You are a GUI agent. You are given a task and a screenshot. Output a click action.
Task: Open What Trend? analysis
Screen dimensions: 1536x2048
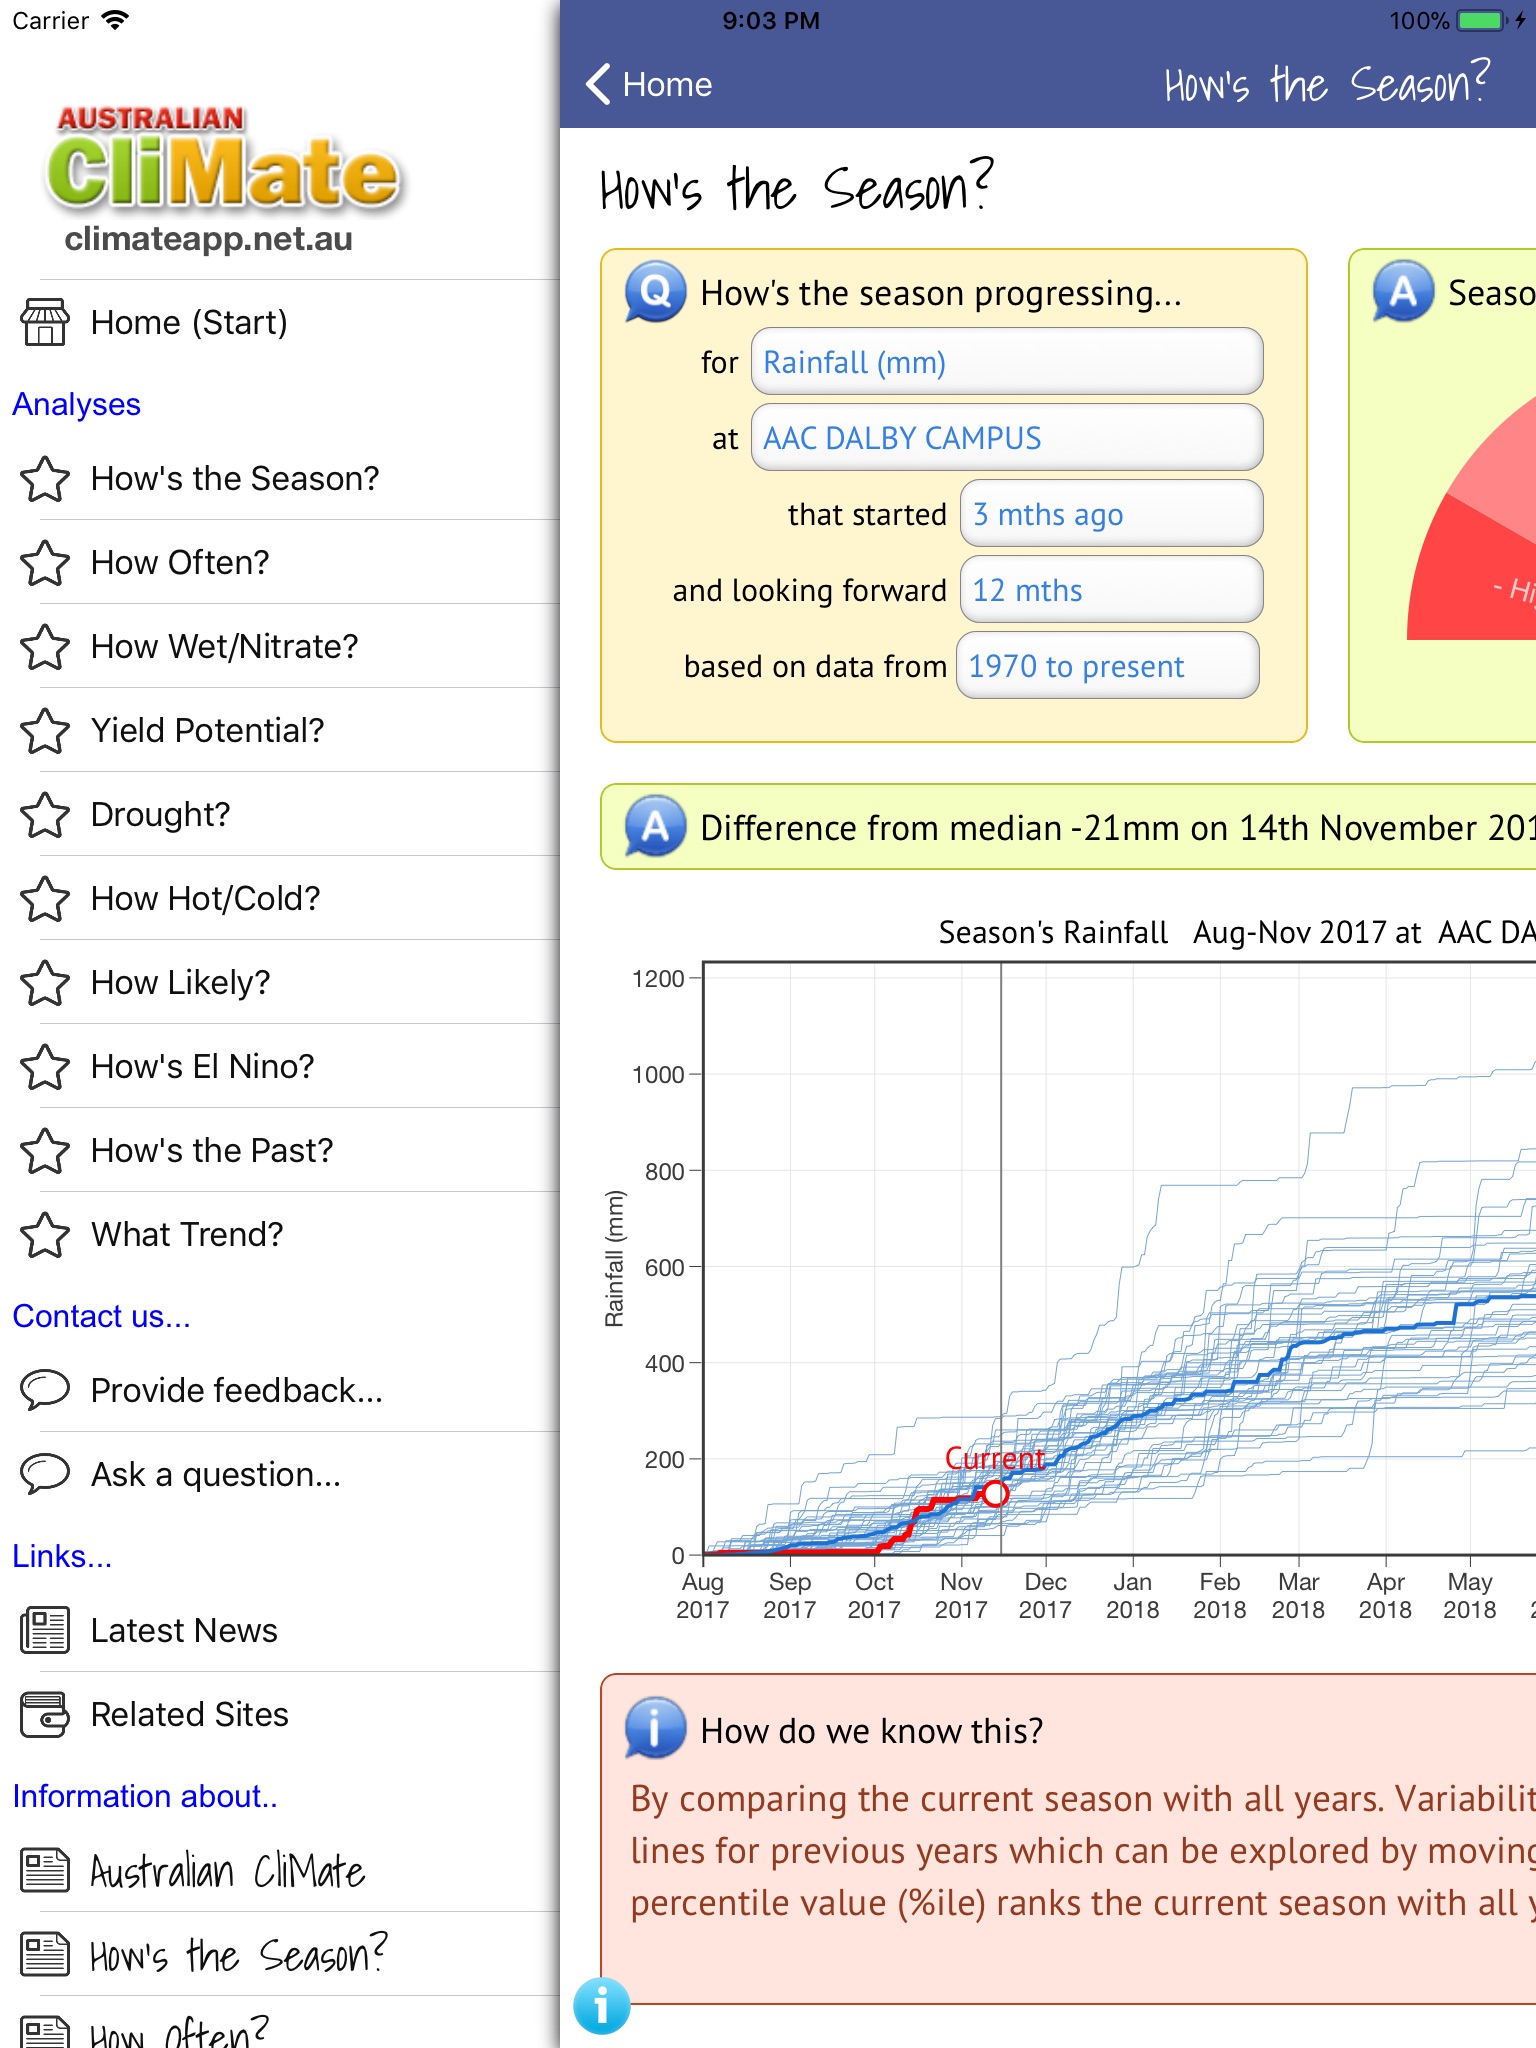click(x=280, y=1234)
